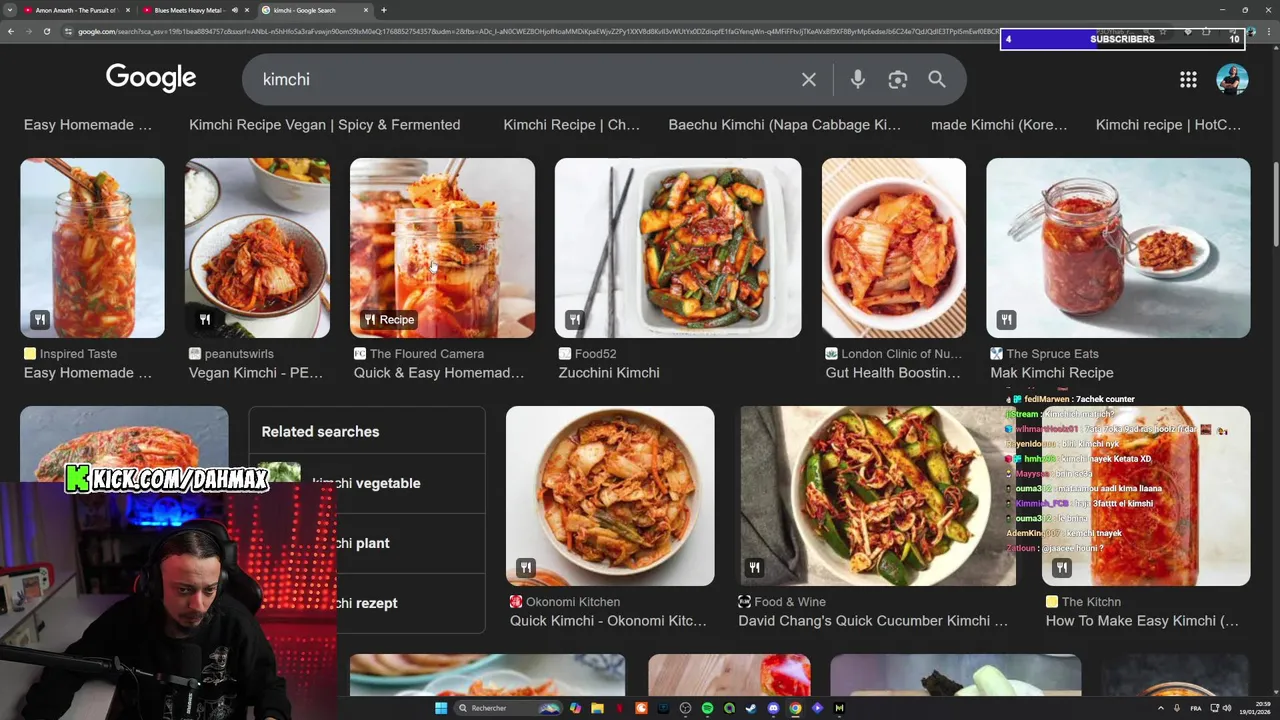Click recipe badge on Food & Wine image
The width and height of the screenshot is (1280, 720).
tap(754, 568)
